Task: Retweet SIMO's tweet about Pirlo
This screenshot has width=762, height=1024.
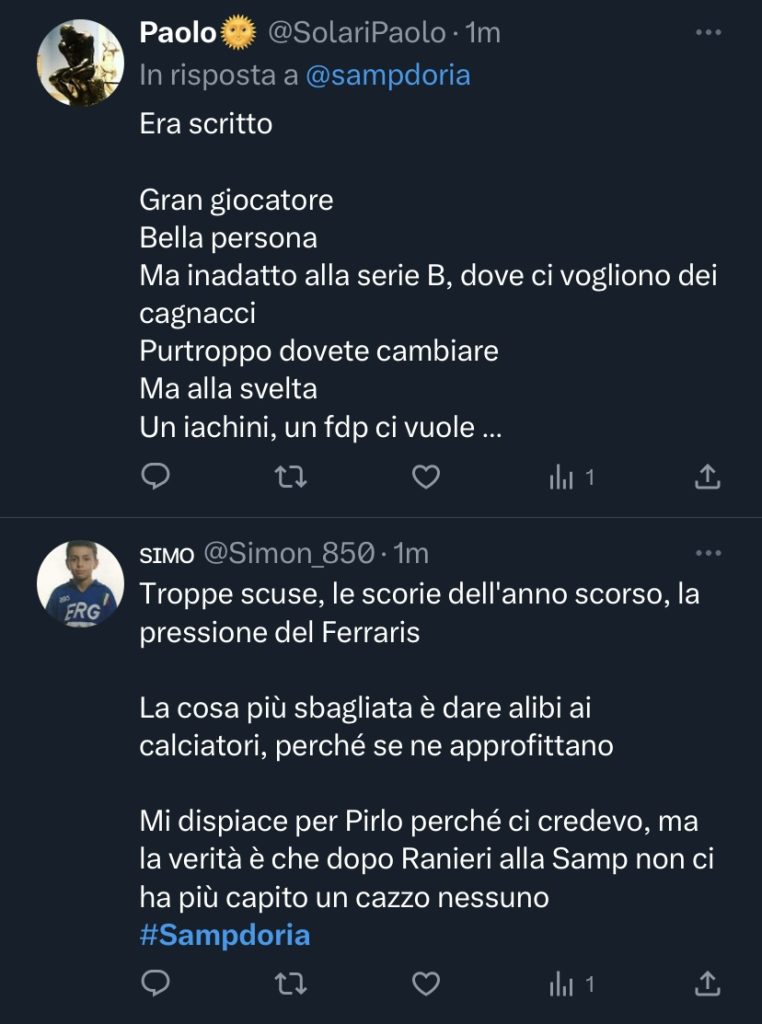Action: [x=290, y=985]
